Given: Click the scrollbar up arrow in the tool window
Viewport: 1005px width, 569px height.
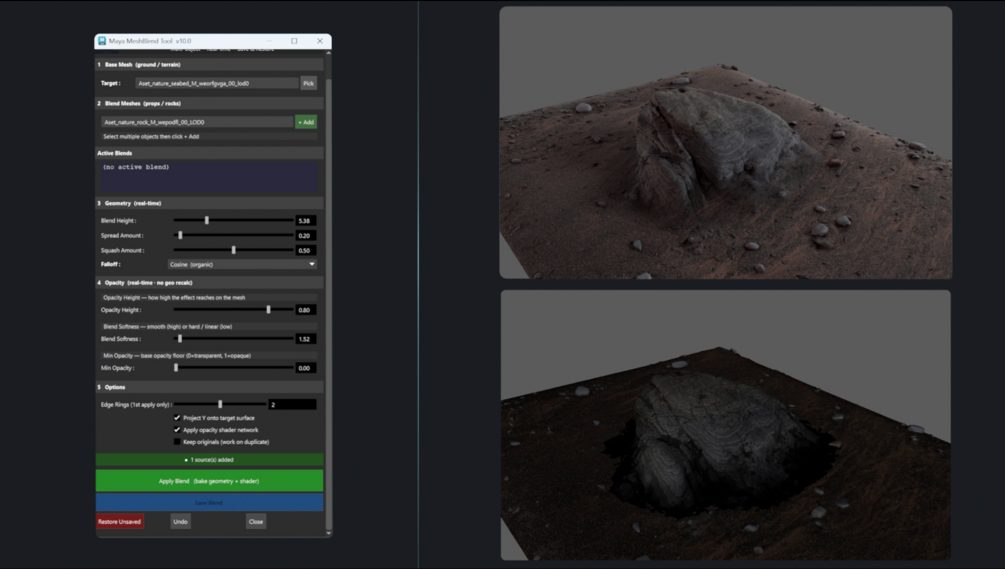Looking at the screenshot, I should 328,53.
